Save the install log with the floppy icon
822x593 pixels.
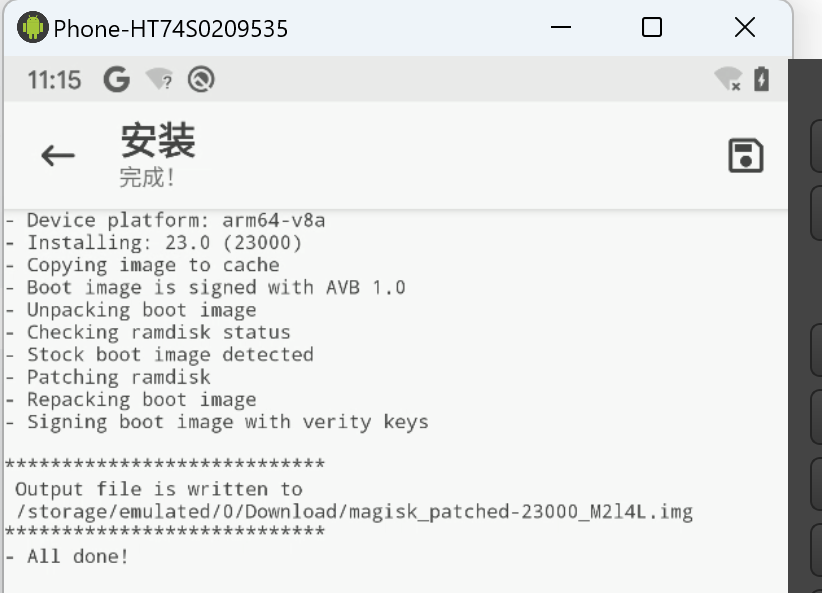tap(745, 156)
